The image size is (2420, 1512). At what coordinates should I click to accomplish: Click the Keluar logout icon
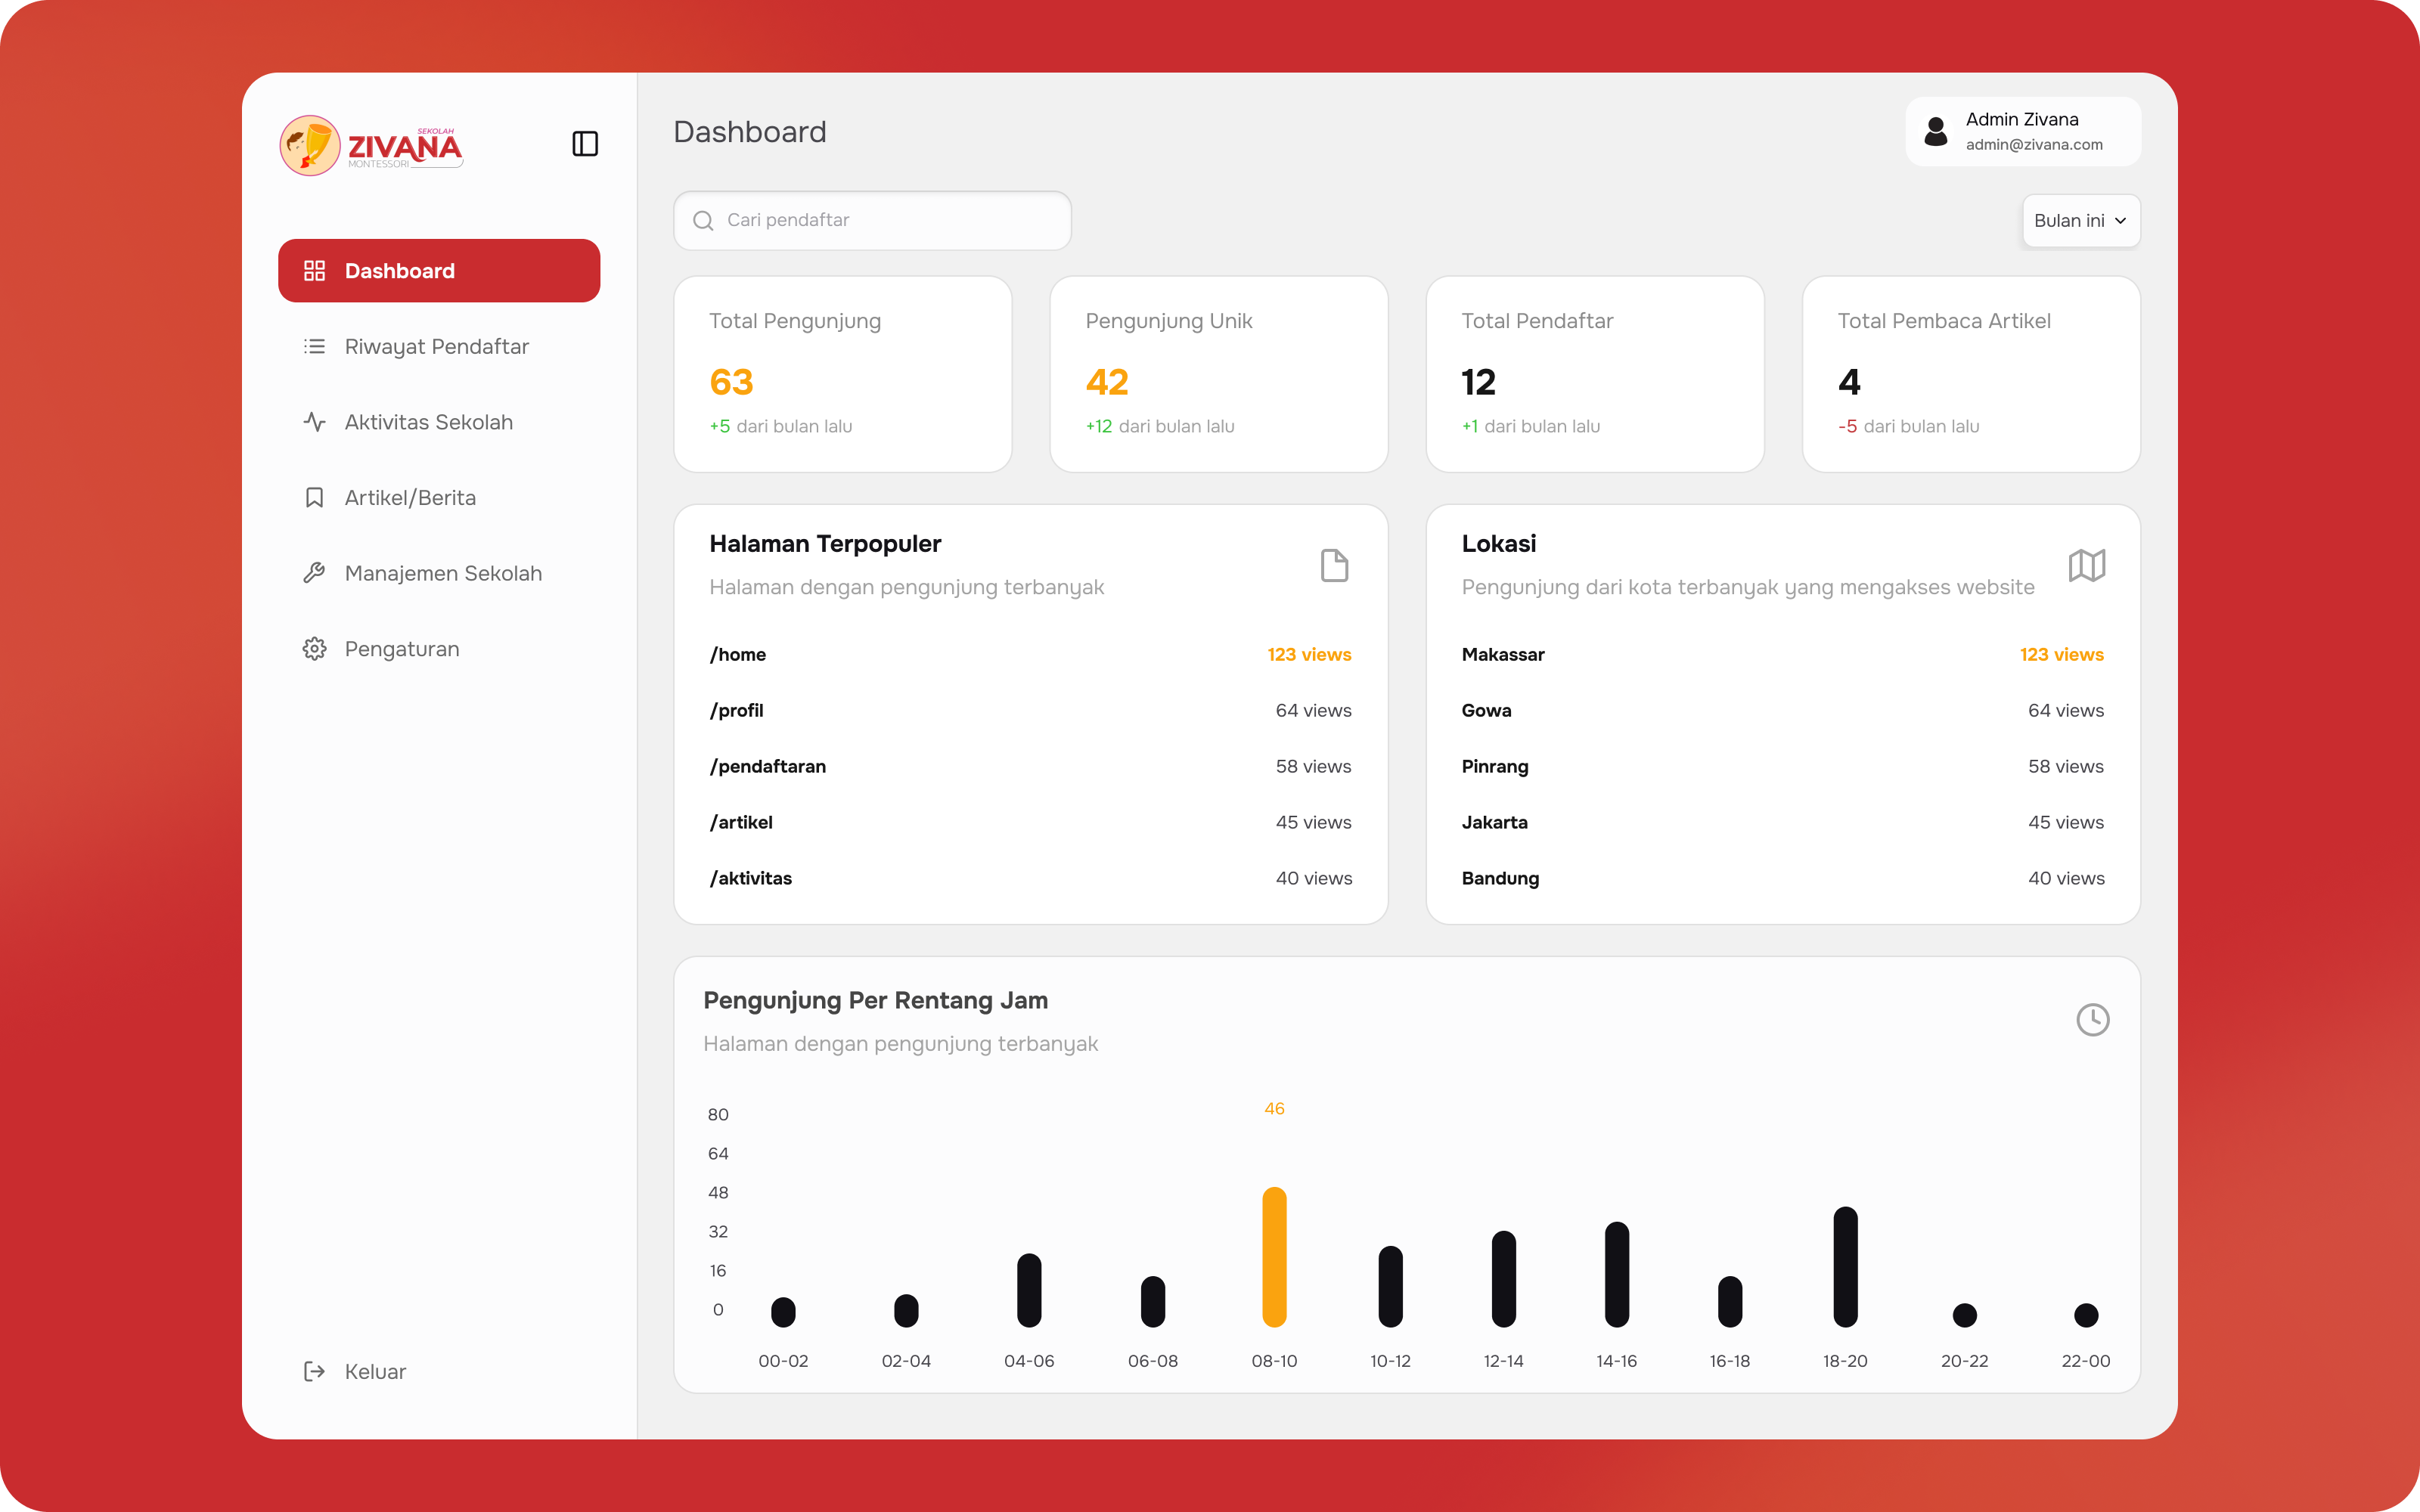coord(314,1371)
